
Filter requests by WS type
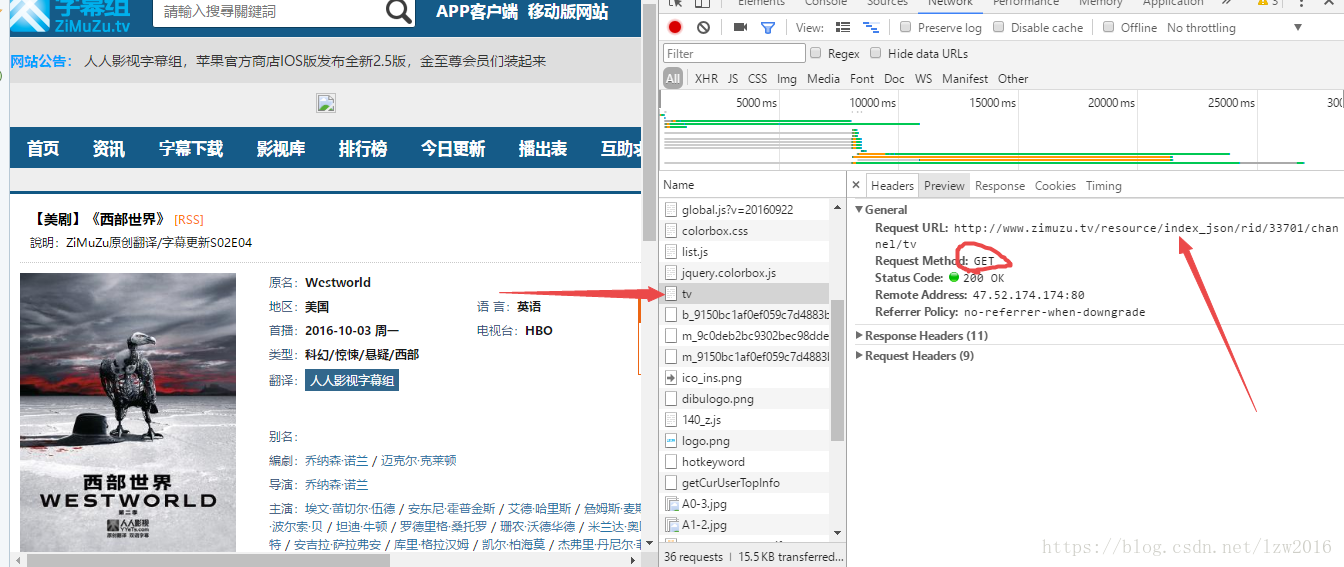(923, 78)
